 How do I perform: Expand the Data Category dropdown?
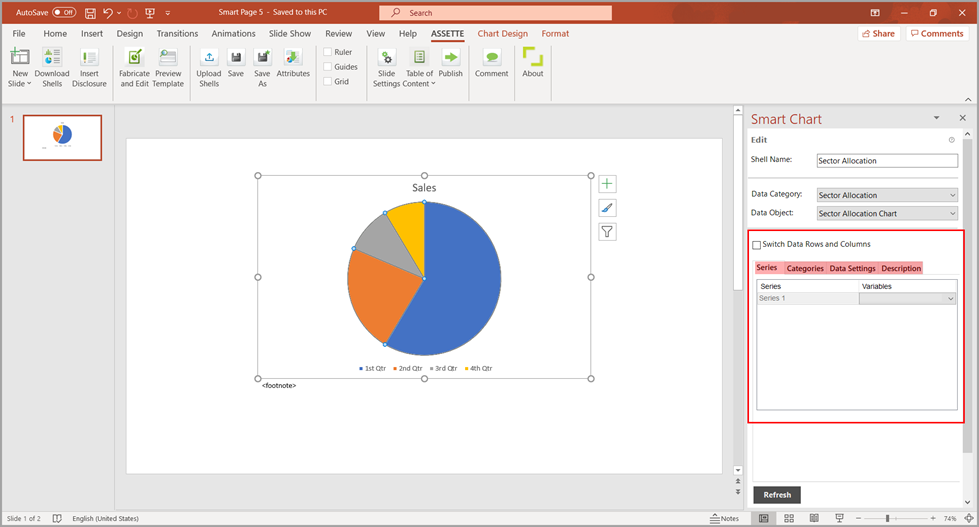(x=952, y=195)
